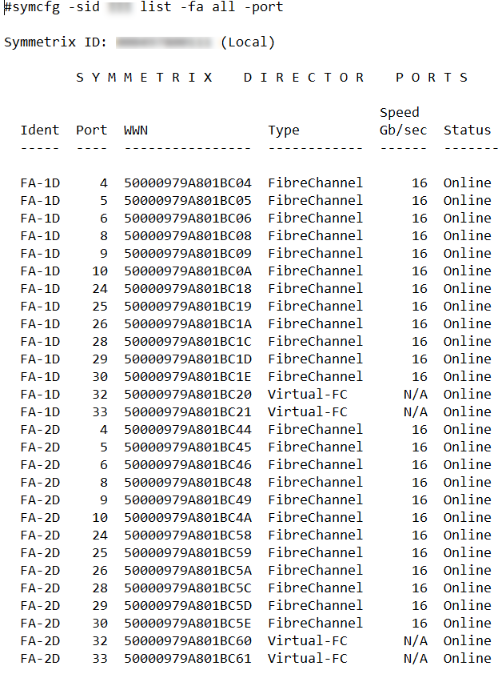Viewport: 502px width, 678px height.
Task: Select WWN 50000979A801BC49
Action: coord(188,500)
